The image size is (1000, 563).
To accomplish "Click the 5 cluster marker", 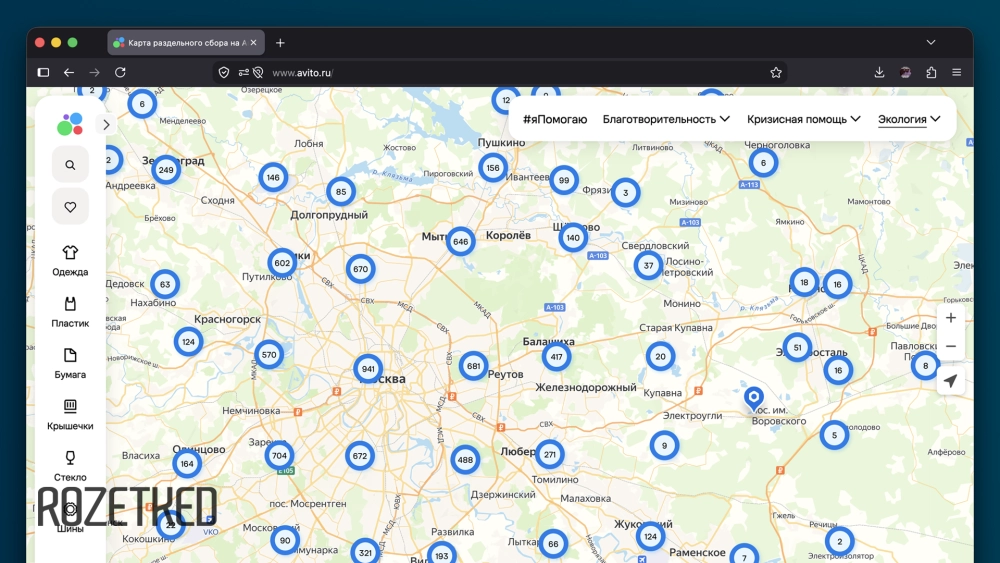I will click(834, 435).
